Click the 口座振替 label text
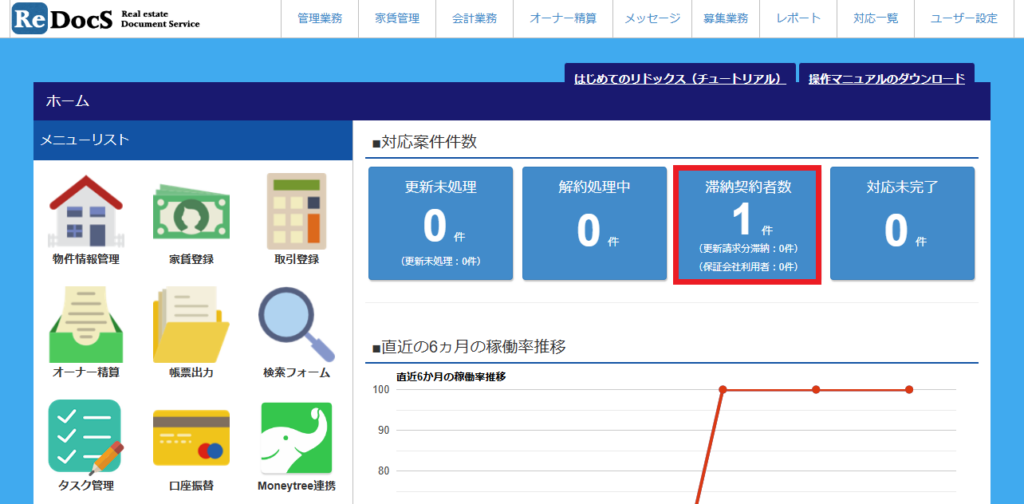This screenshot has height=504, width=1024. point(191,486)
